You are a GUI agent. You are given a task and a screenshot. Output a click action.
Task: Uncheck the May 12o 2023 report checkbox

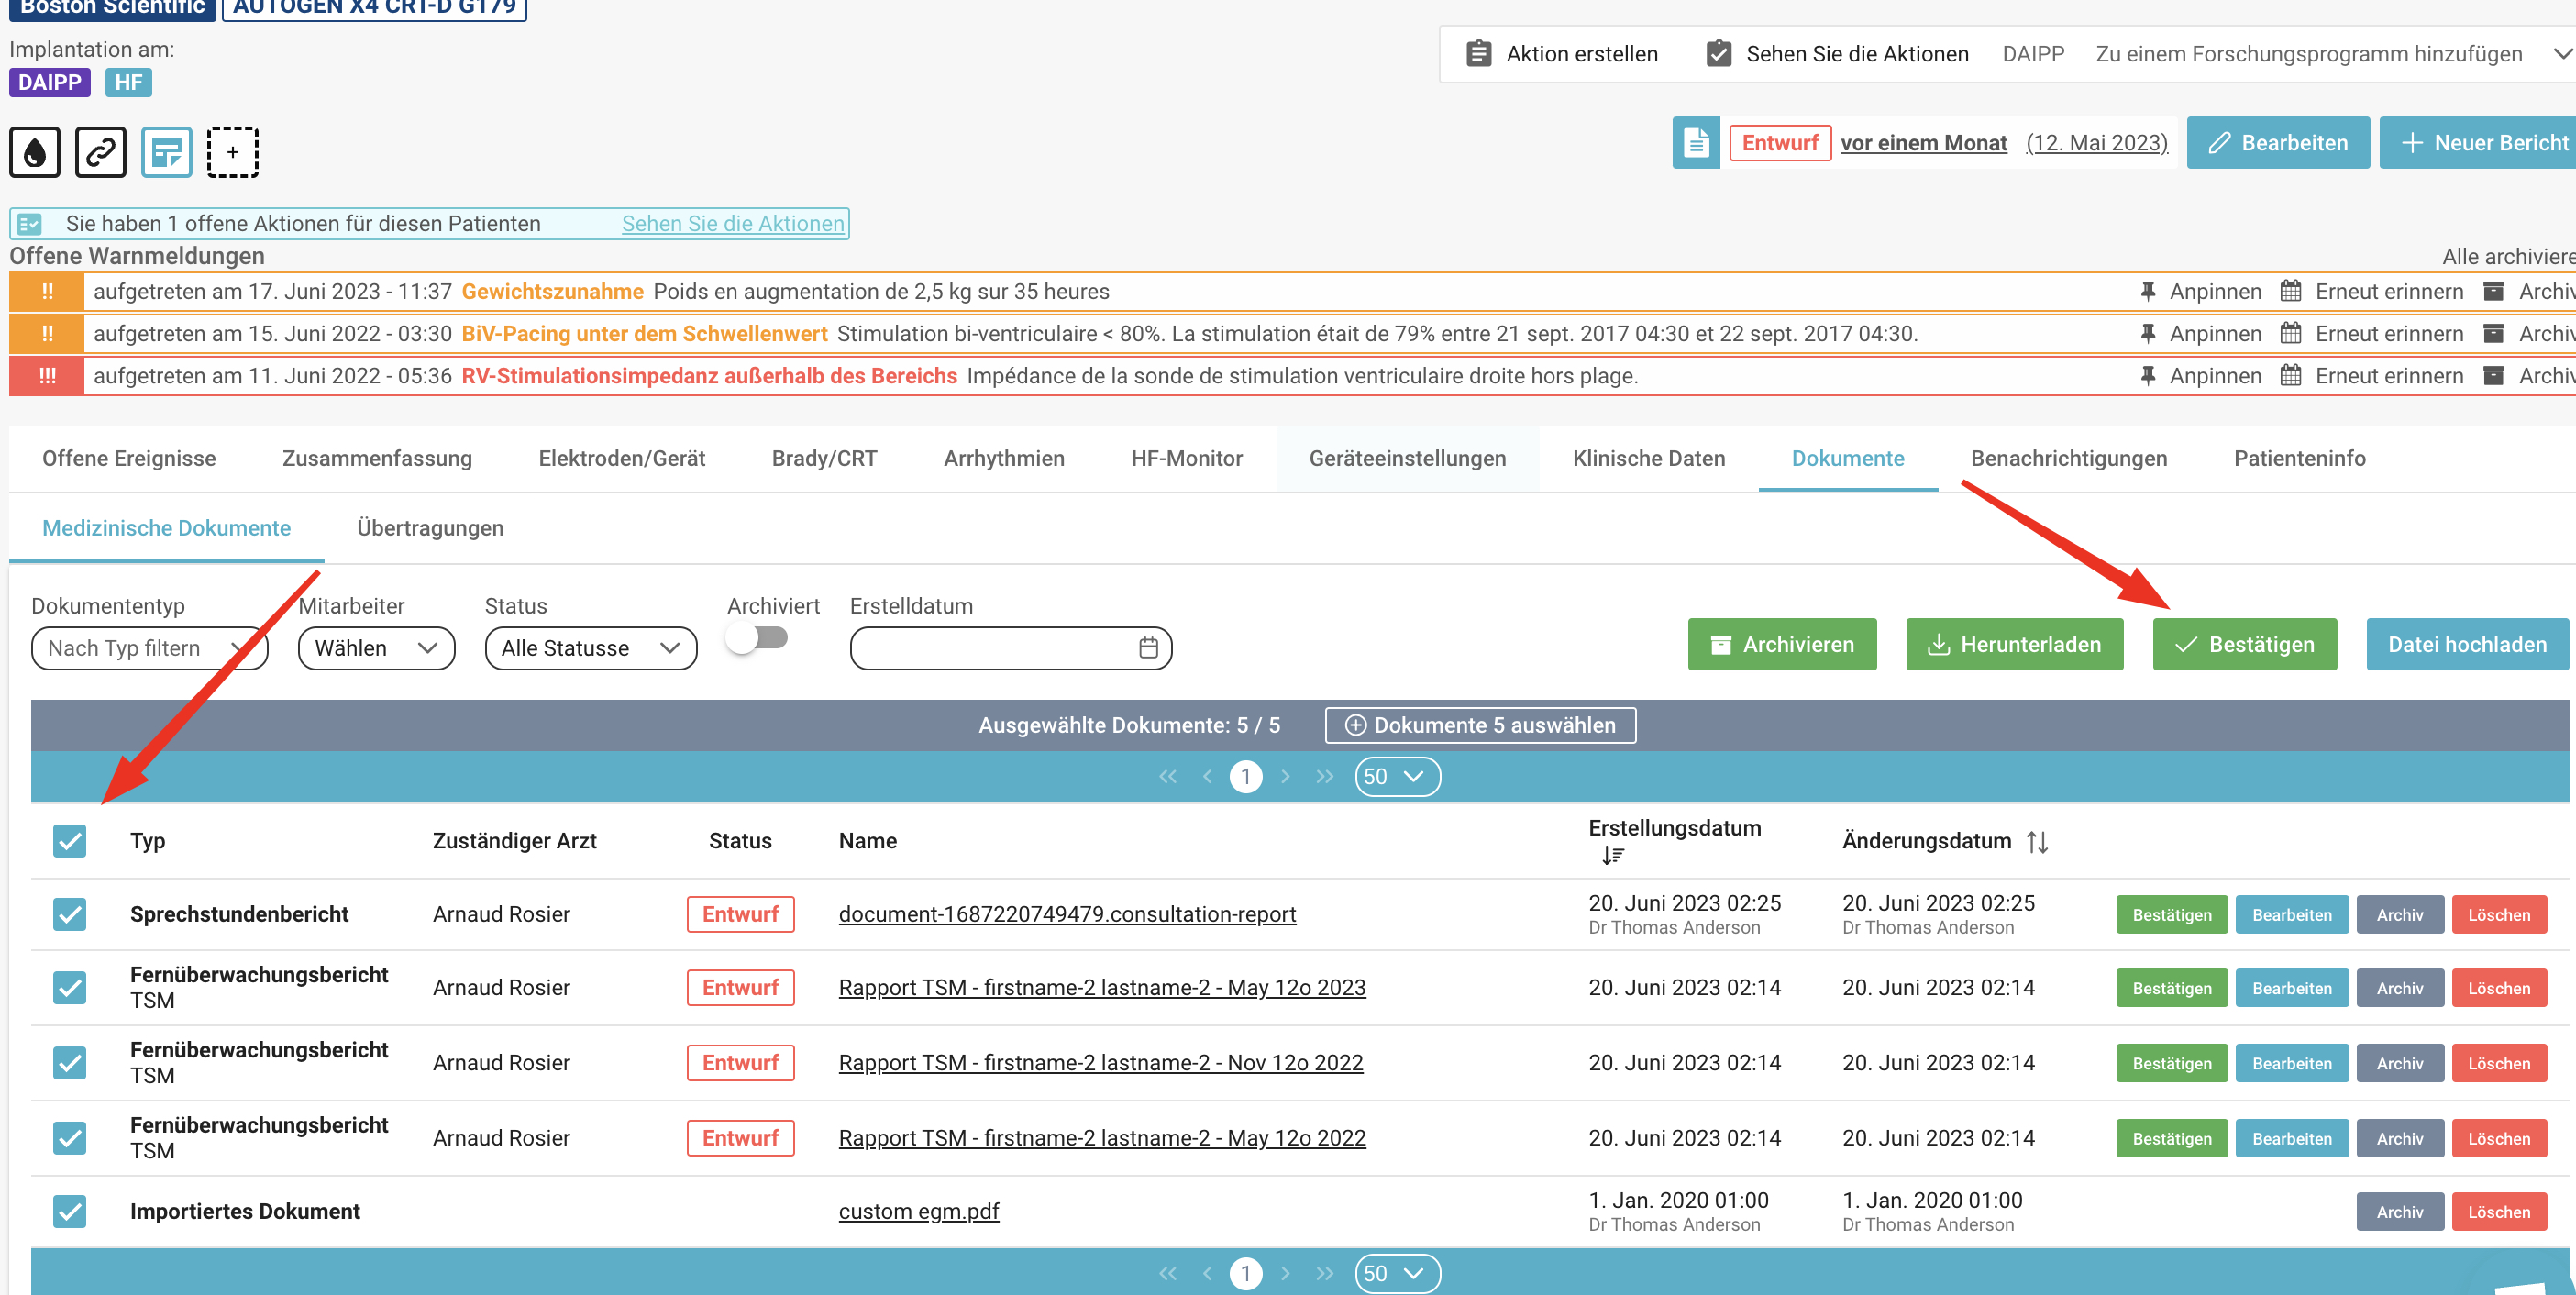click(x=70, y=988)
